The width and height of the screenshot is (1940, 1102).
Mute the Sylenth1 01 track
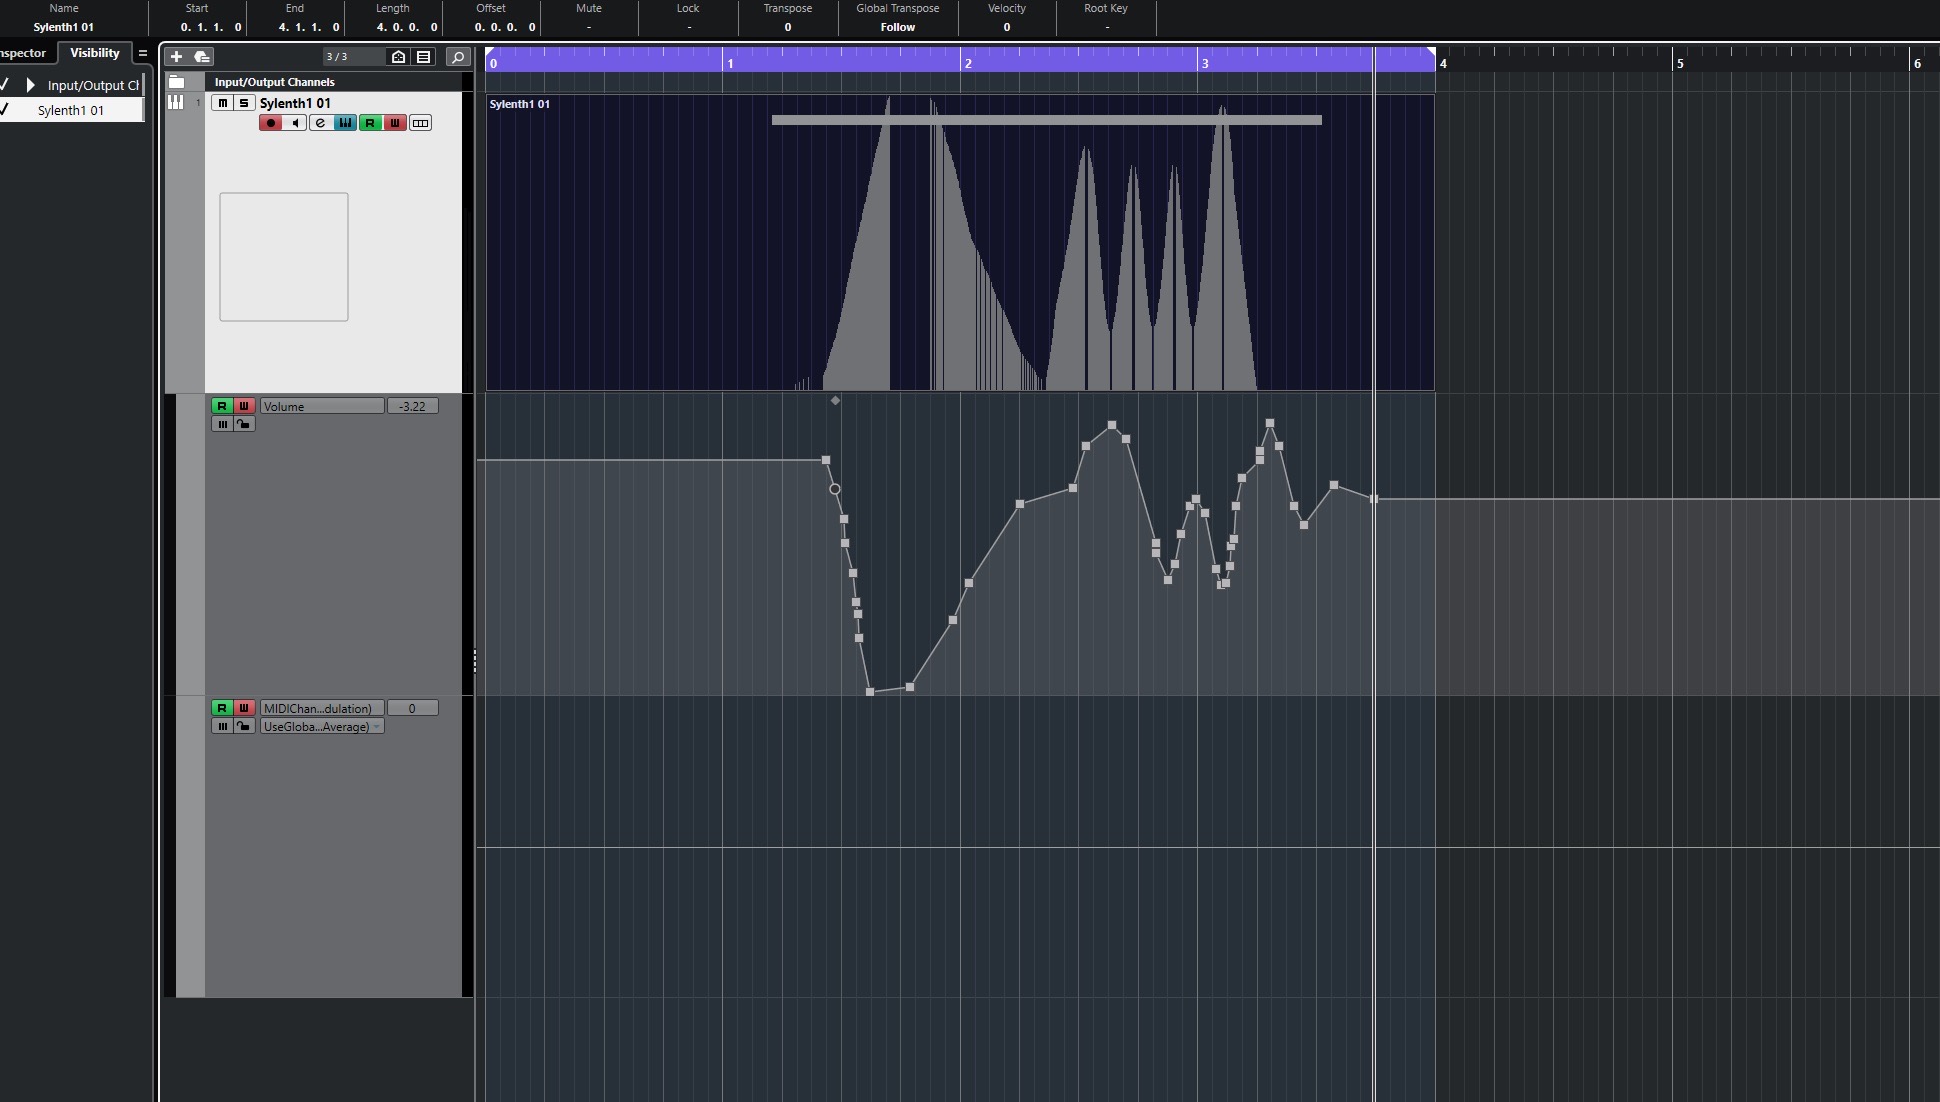pyautogui.click(x=223, y=103)
